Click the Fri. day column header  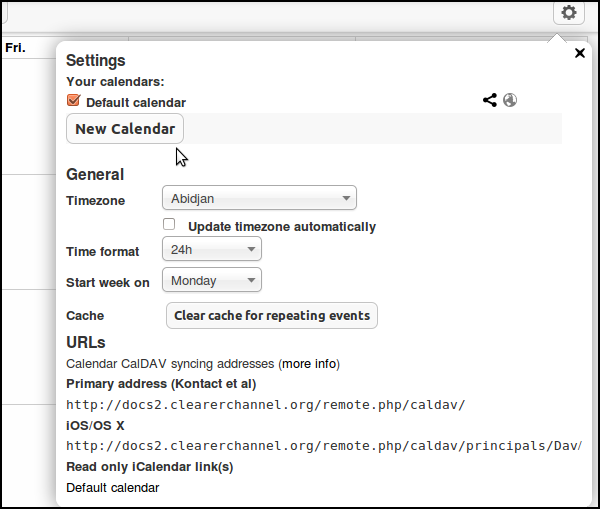click(15, 47)
